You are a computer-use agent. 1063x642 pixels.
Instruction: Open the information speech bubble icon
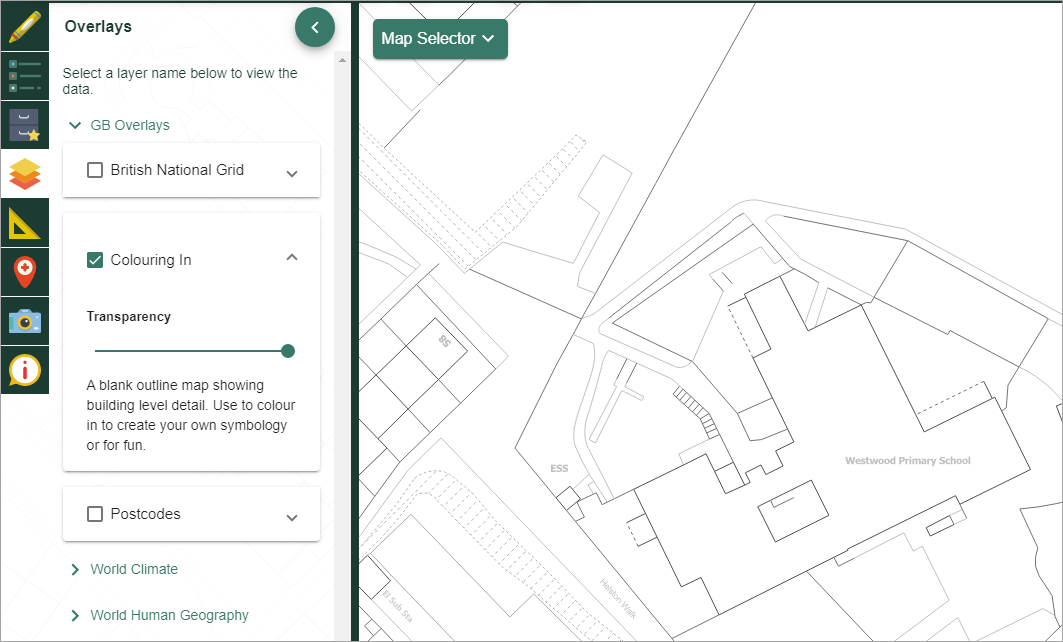click(24, 370)
